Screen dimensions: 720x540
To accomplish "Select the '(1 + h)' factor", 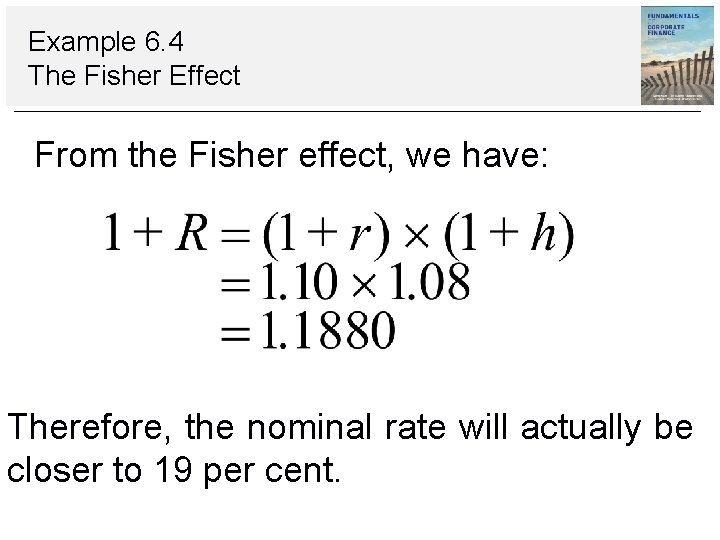I will click(510, 236).
